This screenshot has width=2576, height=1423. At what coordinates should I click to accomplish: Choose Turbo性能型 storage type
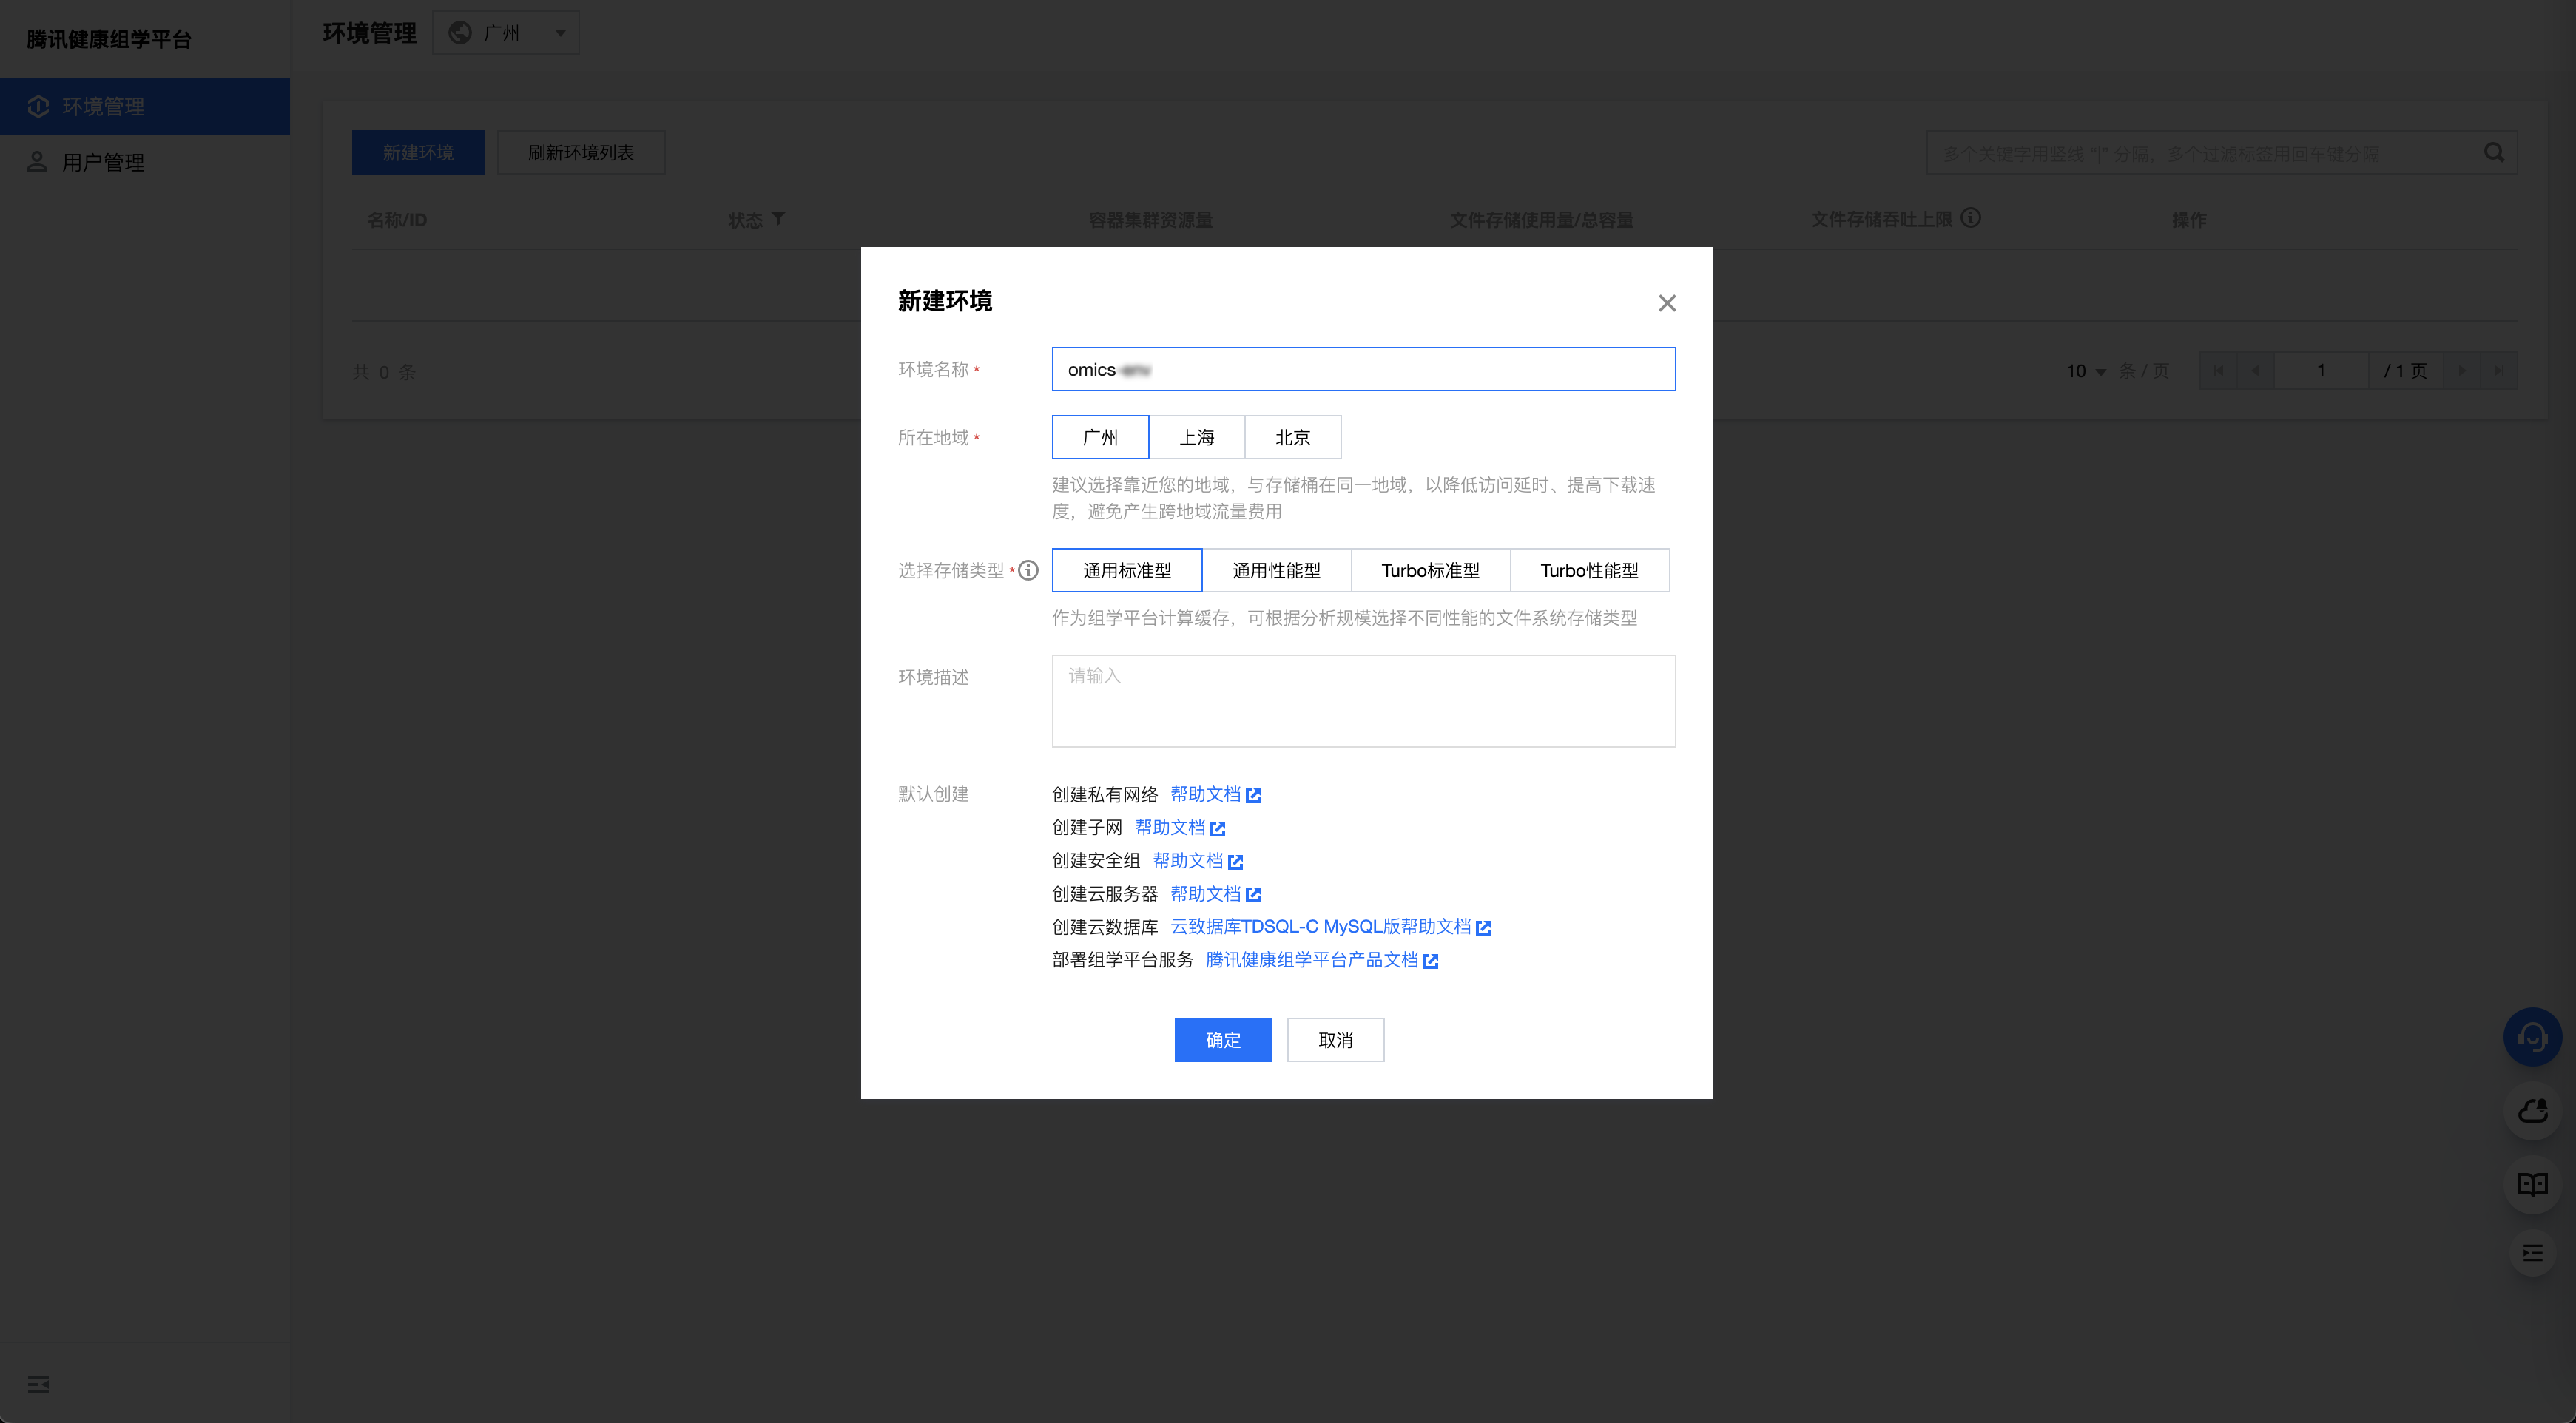[1589, 570]
